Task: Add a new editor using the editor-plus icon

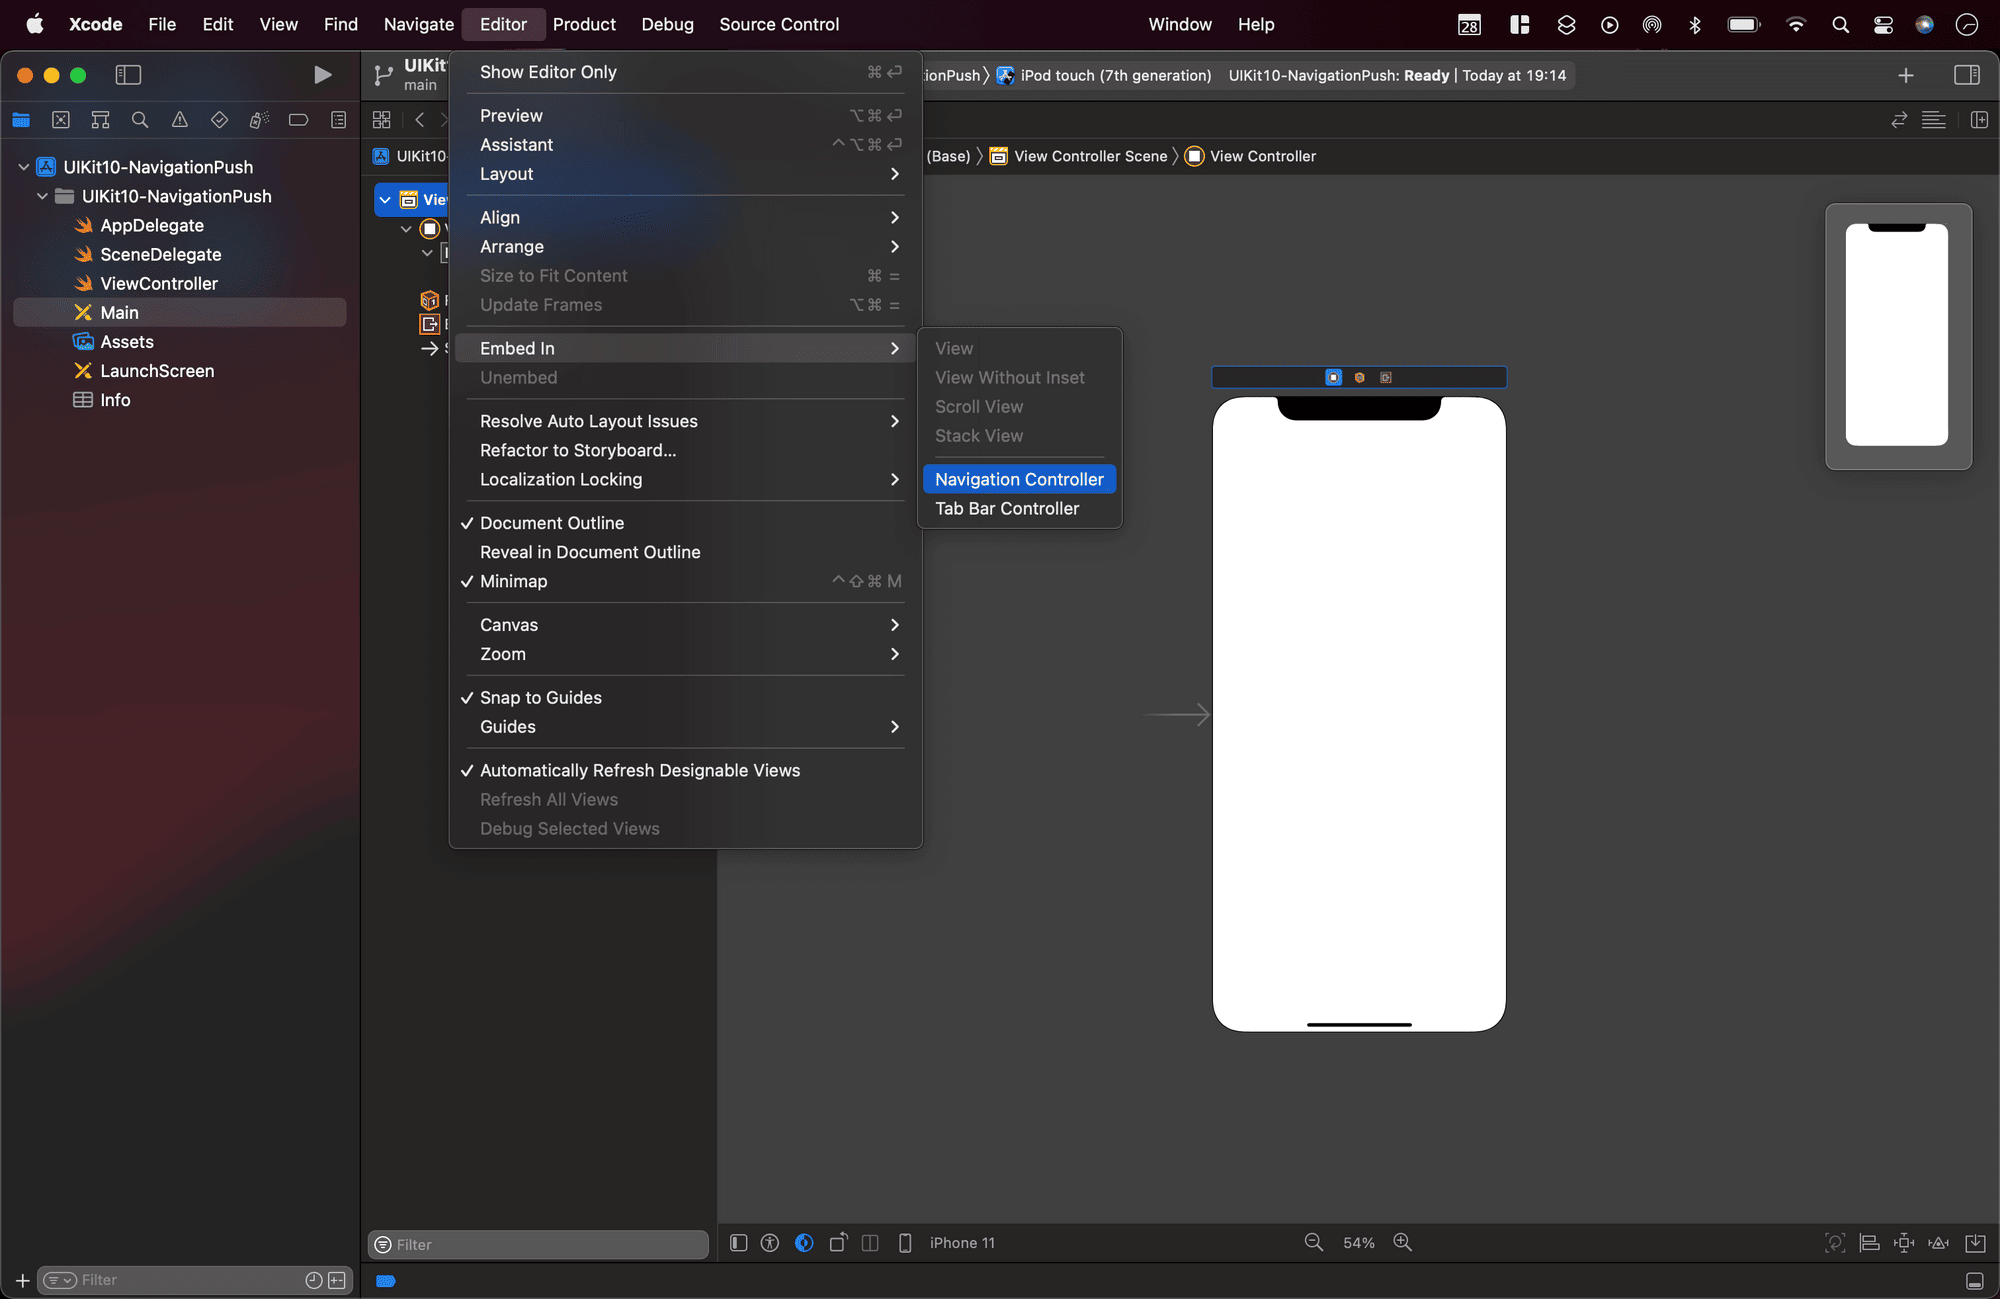Action: pyautogui.click(x=1906, y=75)
